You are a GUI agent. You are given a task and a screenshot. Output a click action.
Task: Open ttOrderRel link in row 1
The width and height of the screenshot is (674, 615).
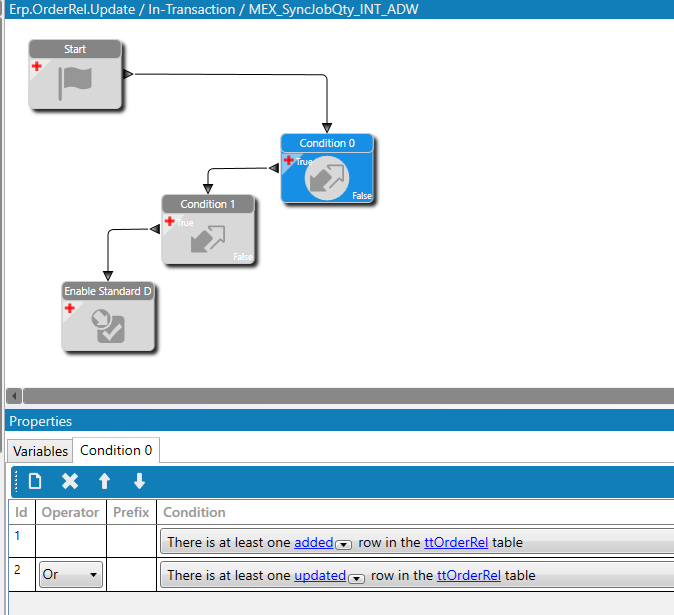pyautogui.click(x=456, y=542)
